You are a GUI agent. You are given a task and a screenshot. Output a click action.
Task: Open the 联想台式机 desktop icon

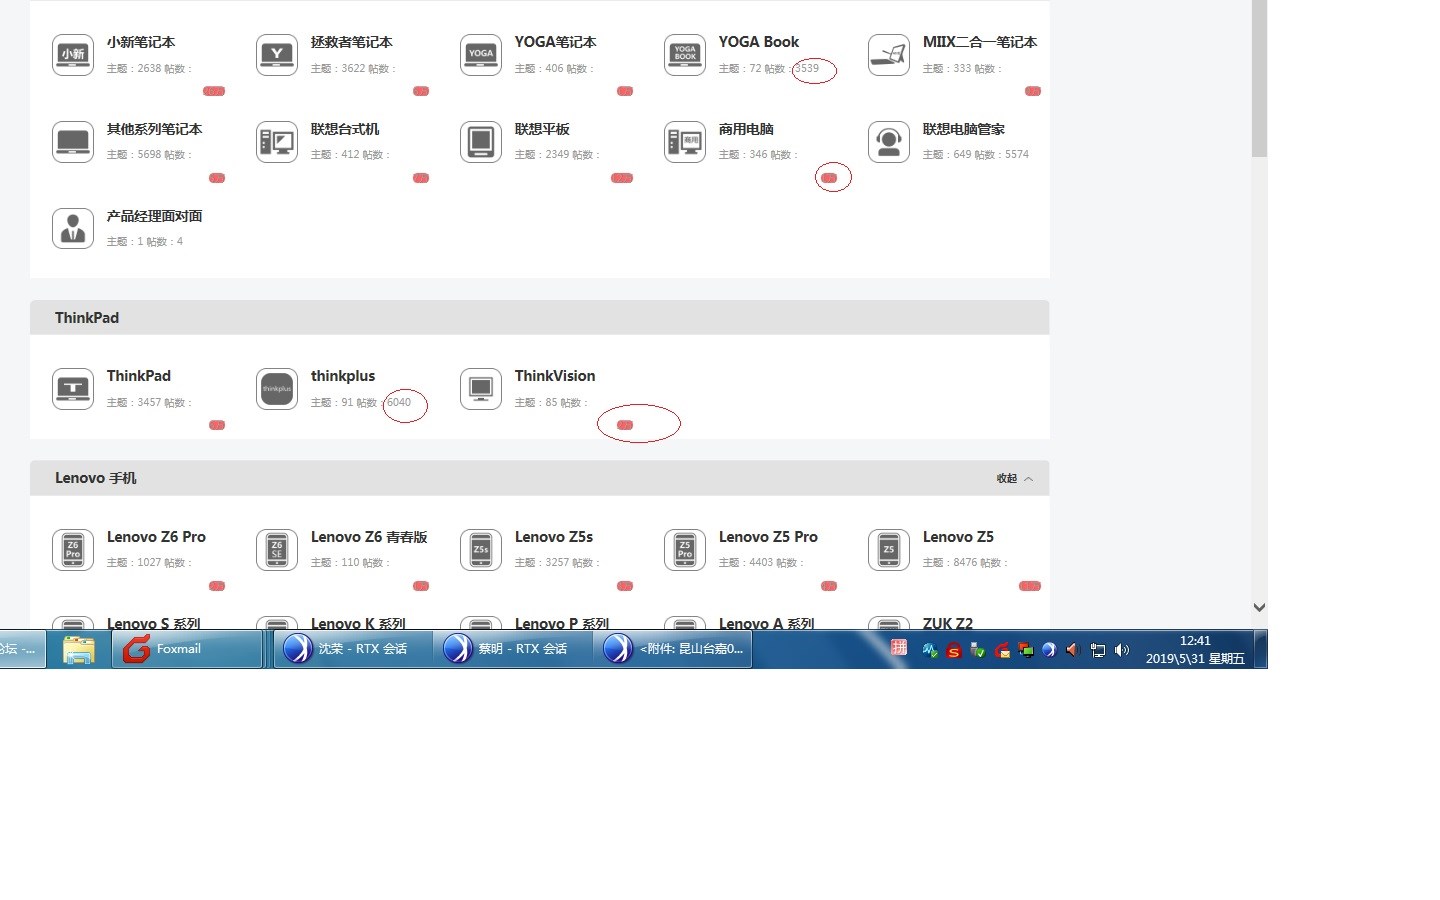tap(277, 142)
